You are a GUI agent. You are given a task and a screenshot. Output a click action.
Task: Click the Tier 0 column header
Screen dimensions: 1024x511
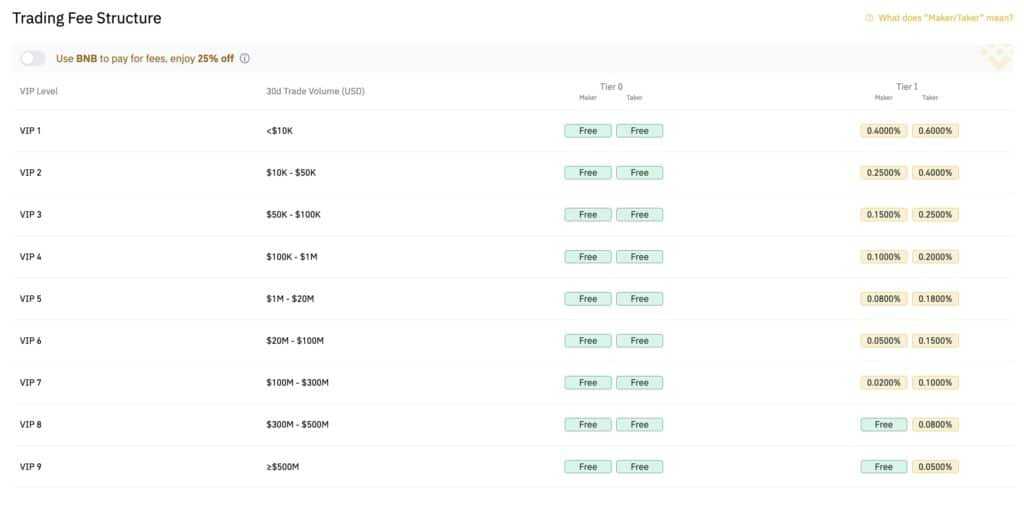pos(613,87)
